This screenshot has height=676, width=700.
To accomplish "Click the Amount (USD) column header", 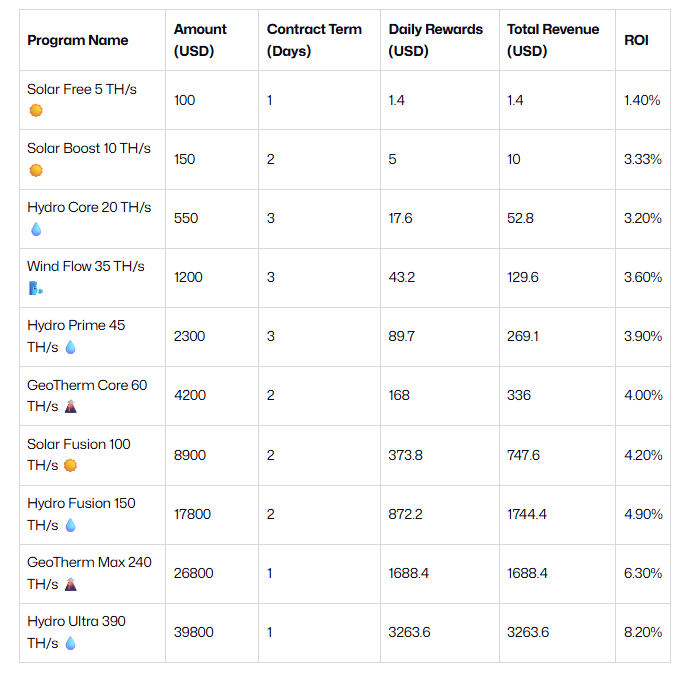I will click(200, 40).
